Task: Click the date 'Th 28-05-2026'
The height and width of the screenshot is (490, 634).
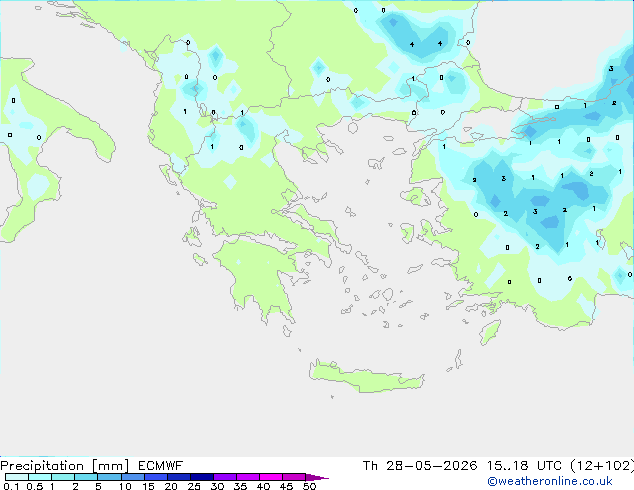Action: [x=420, y=466]
